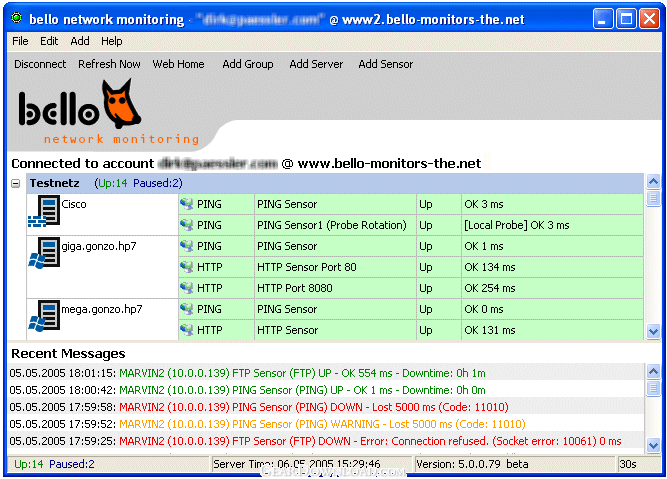Click the 'OK 254 ms' result cell

pos(552,288)
